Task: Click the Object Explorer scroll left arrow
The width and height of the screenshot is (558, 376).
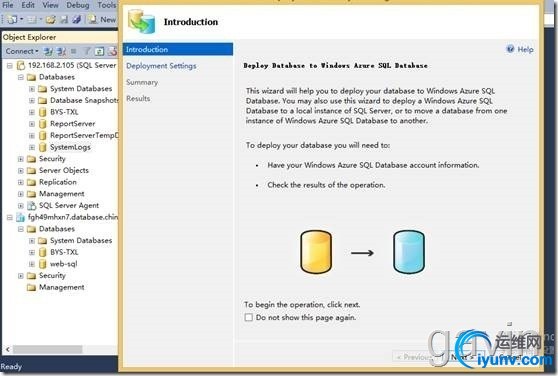Action: 7,349
